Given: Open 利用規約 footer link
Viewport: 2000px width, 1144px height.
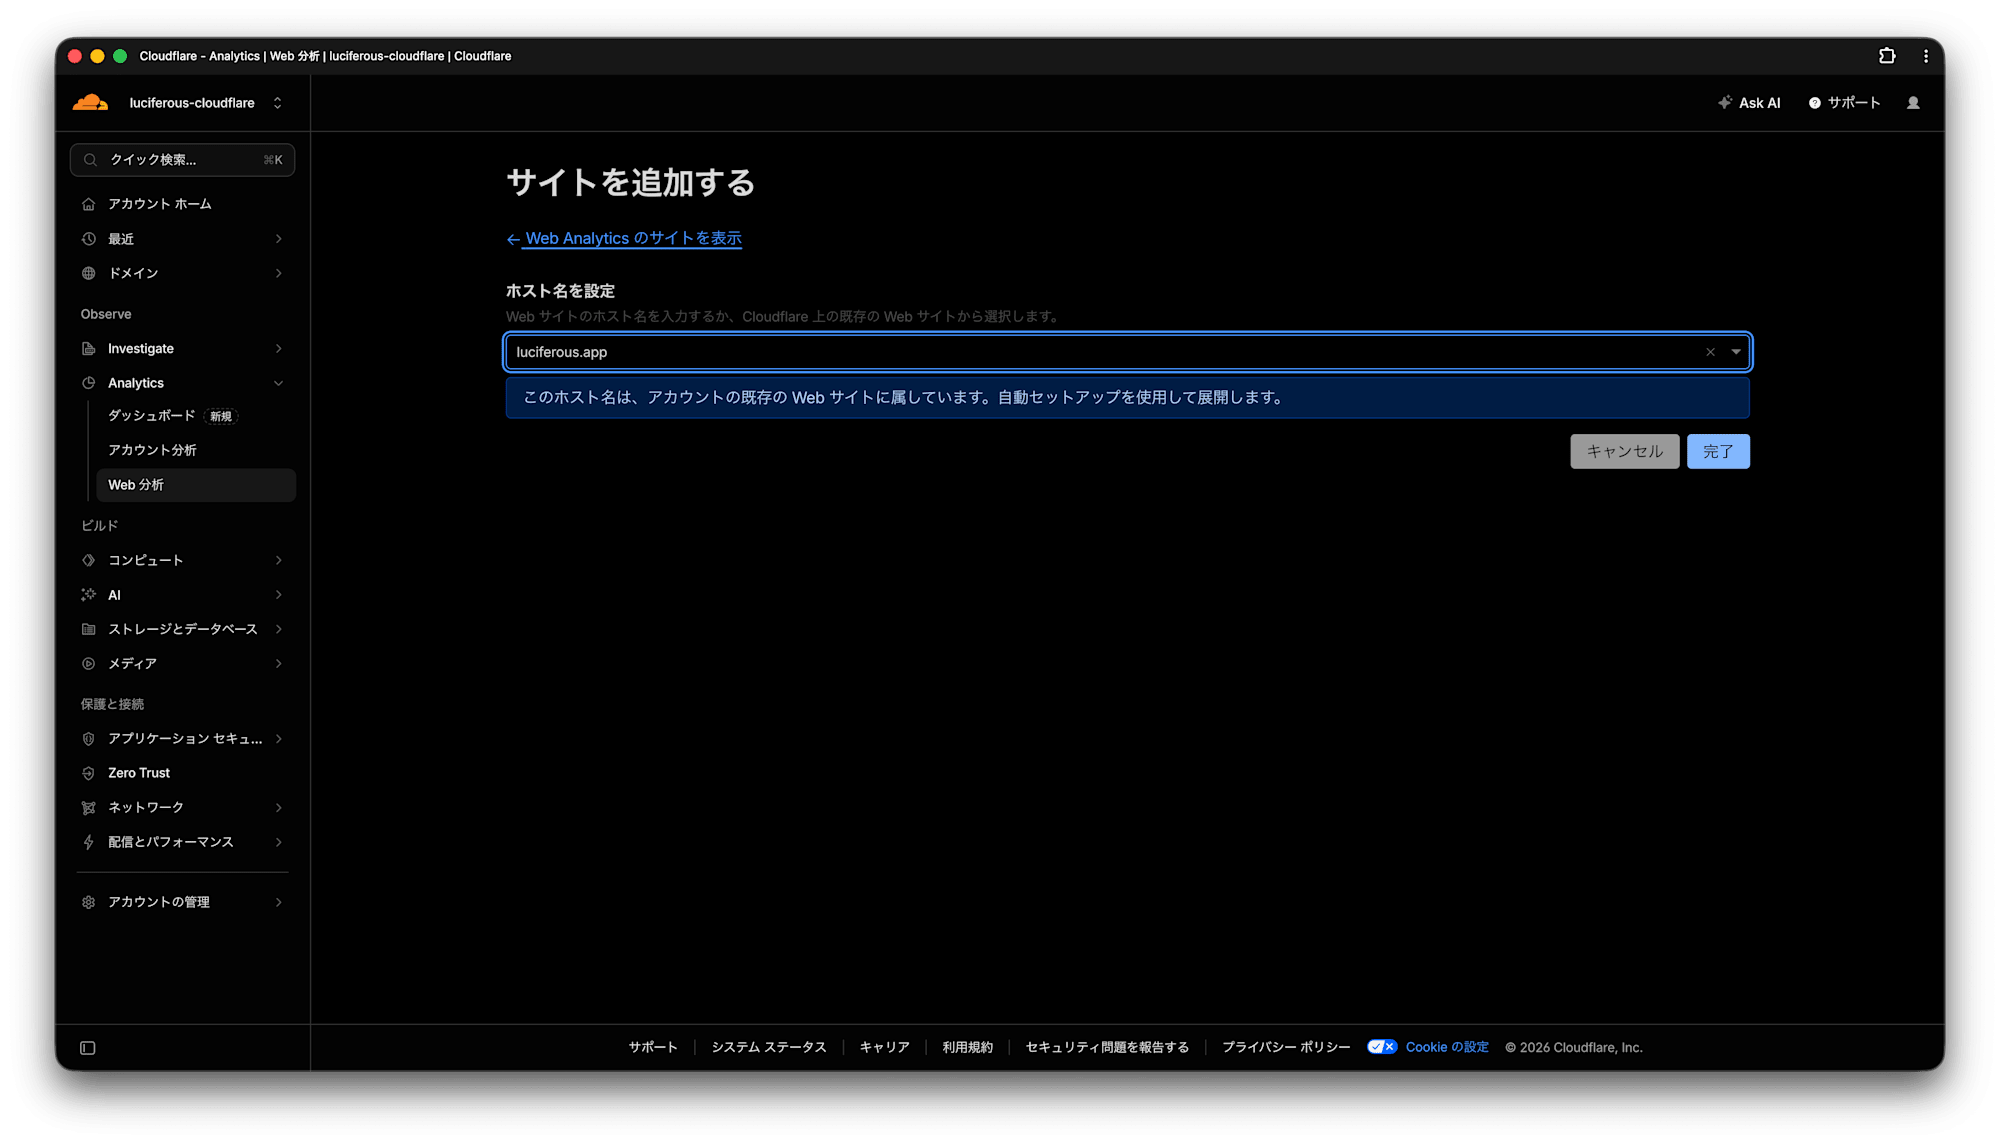Looking at the screenshot, I should click(x=968, y=1047).
